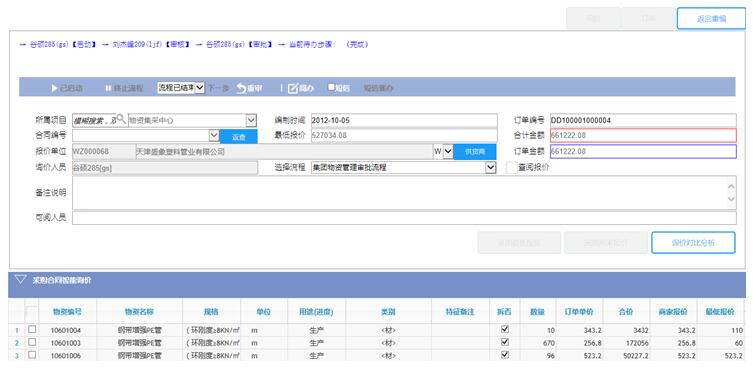Focus the 可阅人员 input field

click(x=404, y=218)
